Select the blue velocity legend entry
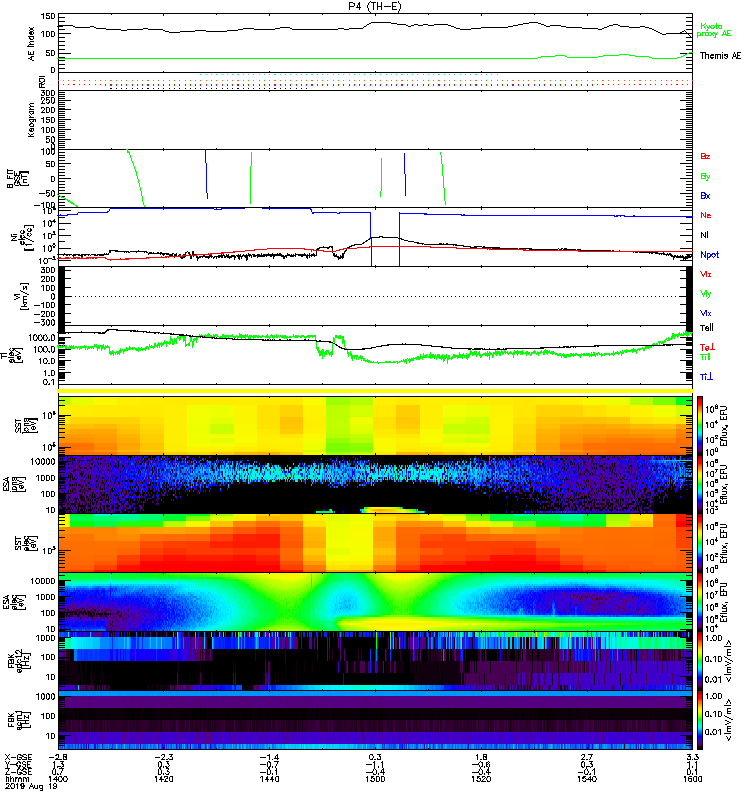750x800 pixels. pyautogui.click(x=705, y=313)
